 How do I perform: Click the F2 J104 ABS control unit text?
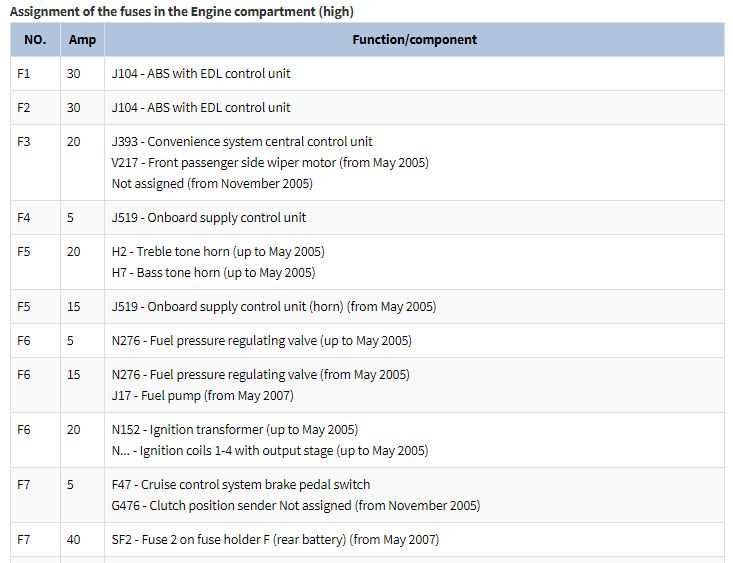click(x=201, y=108)
